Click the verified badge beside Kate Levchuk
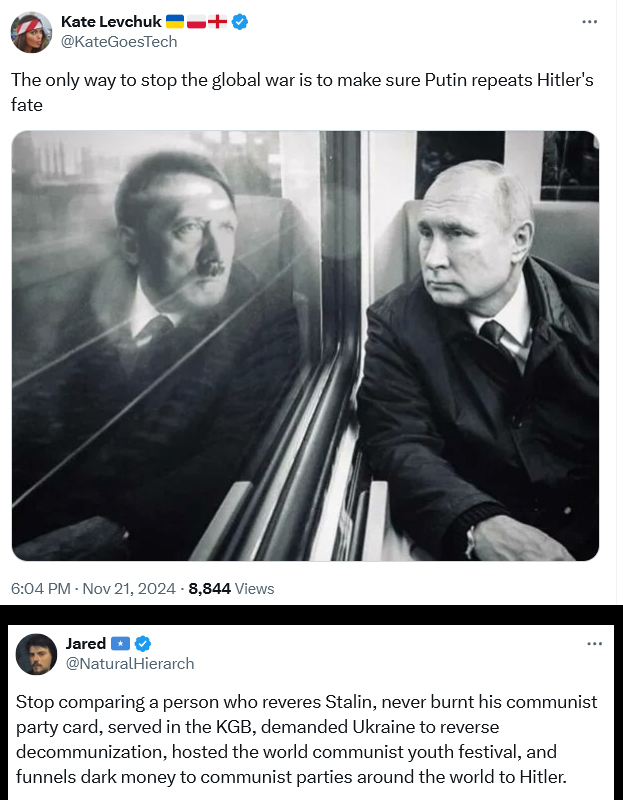The width and height of the screenshot is (623, 800). pos(241,22)
